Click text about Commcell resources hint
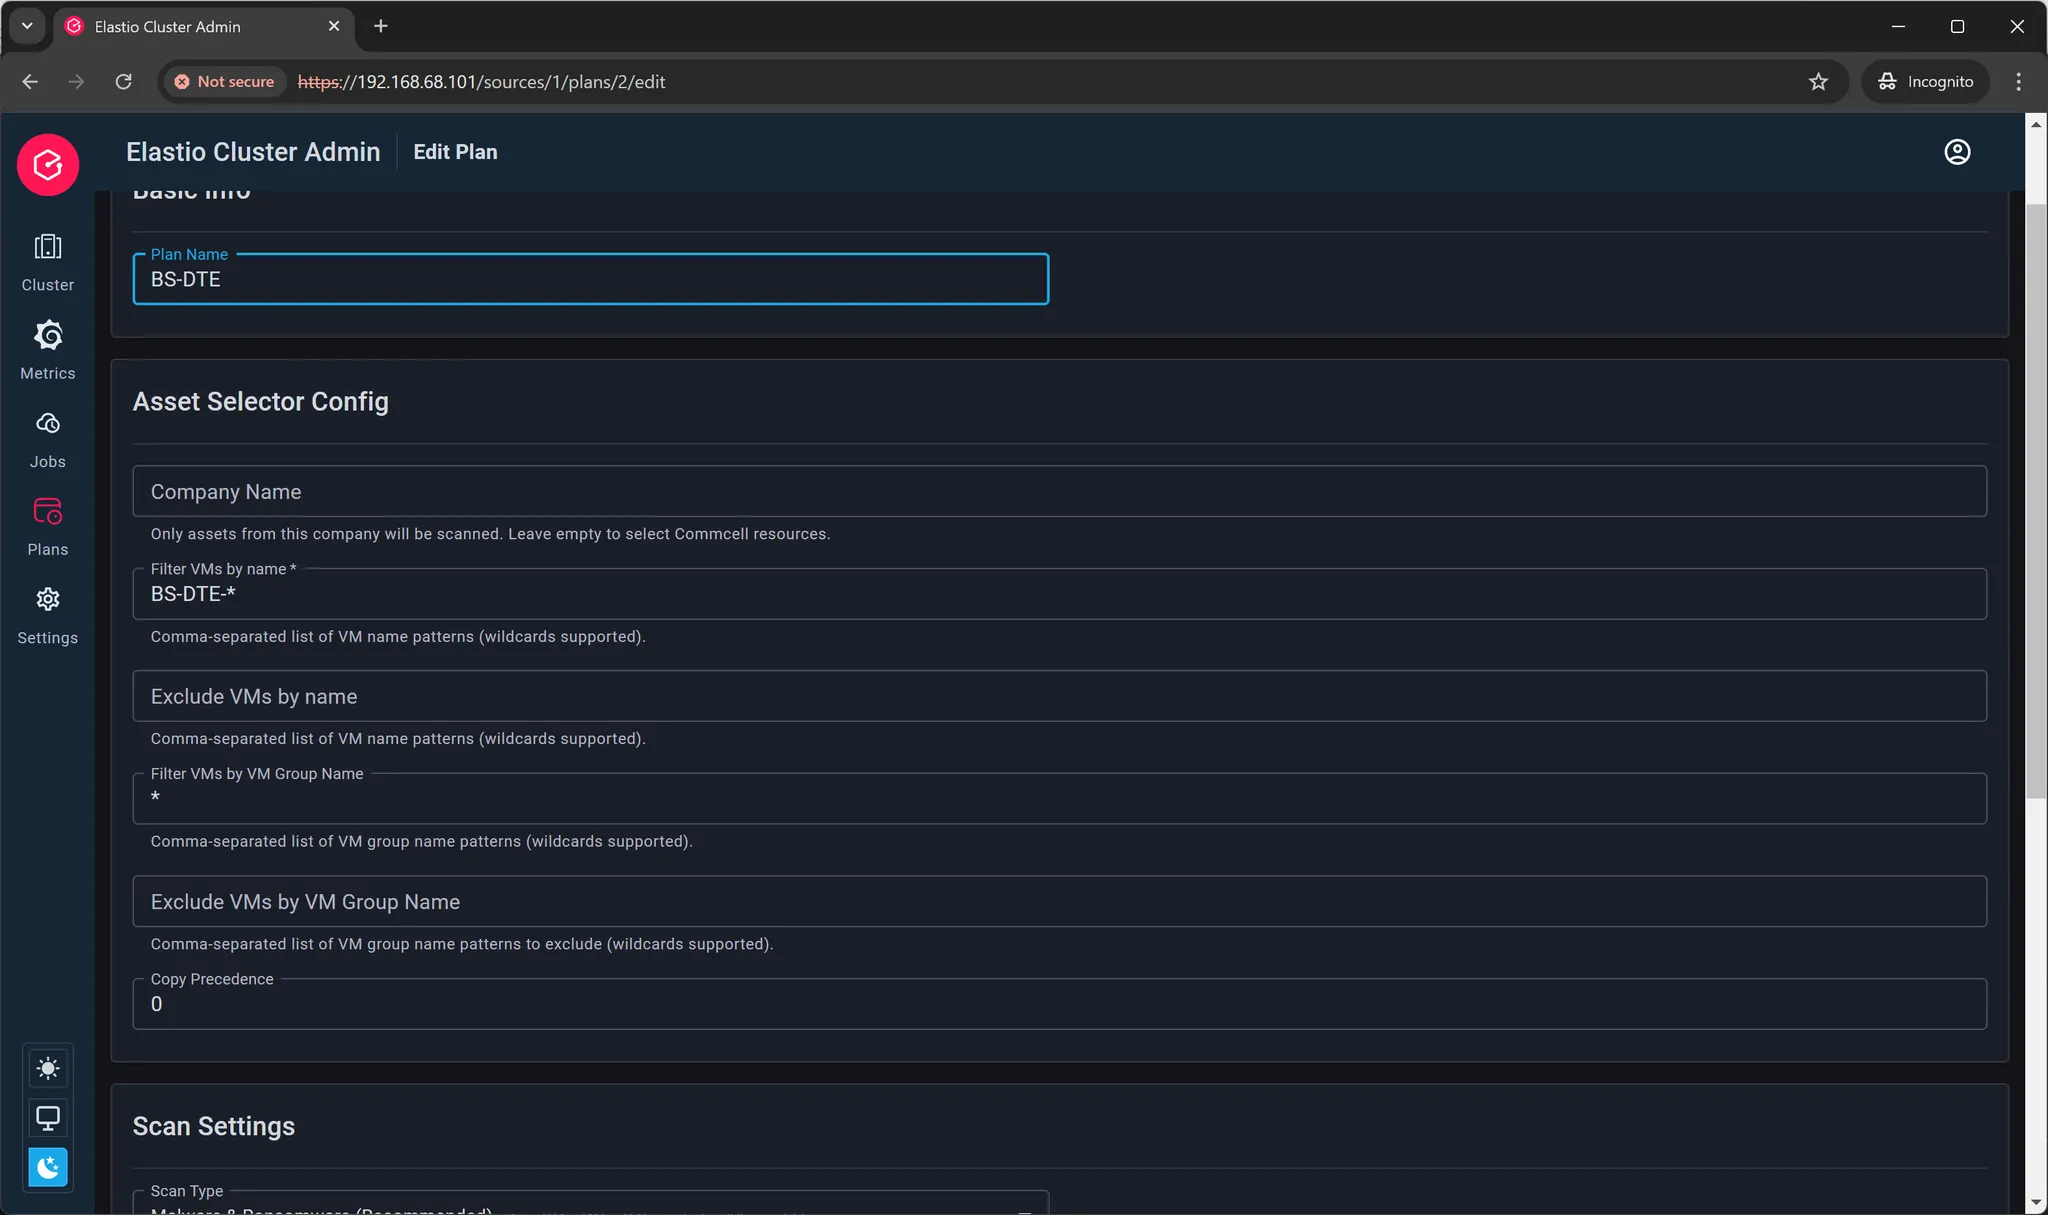2048x1215 pixels. pyautogui.click(x=490, y=534)
